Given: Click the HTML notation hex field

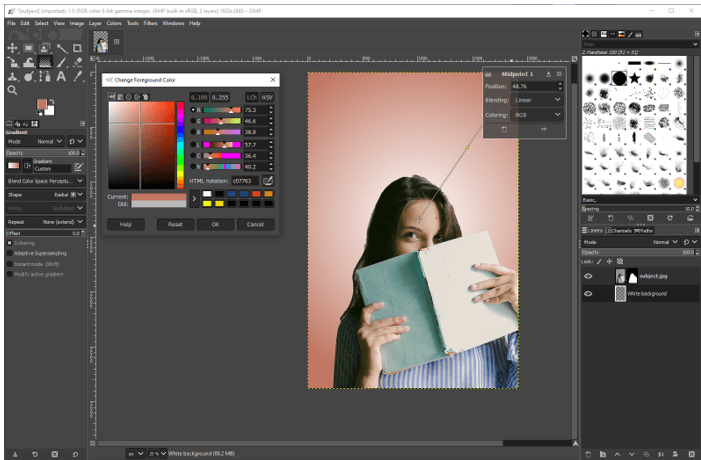Looking at the screenshot, I should (245, 181).
